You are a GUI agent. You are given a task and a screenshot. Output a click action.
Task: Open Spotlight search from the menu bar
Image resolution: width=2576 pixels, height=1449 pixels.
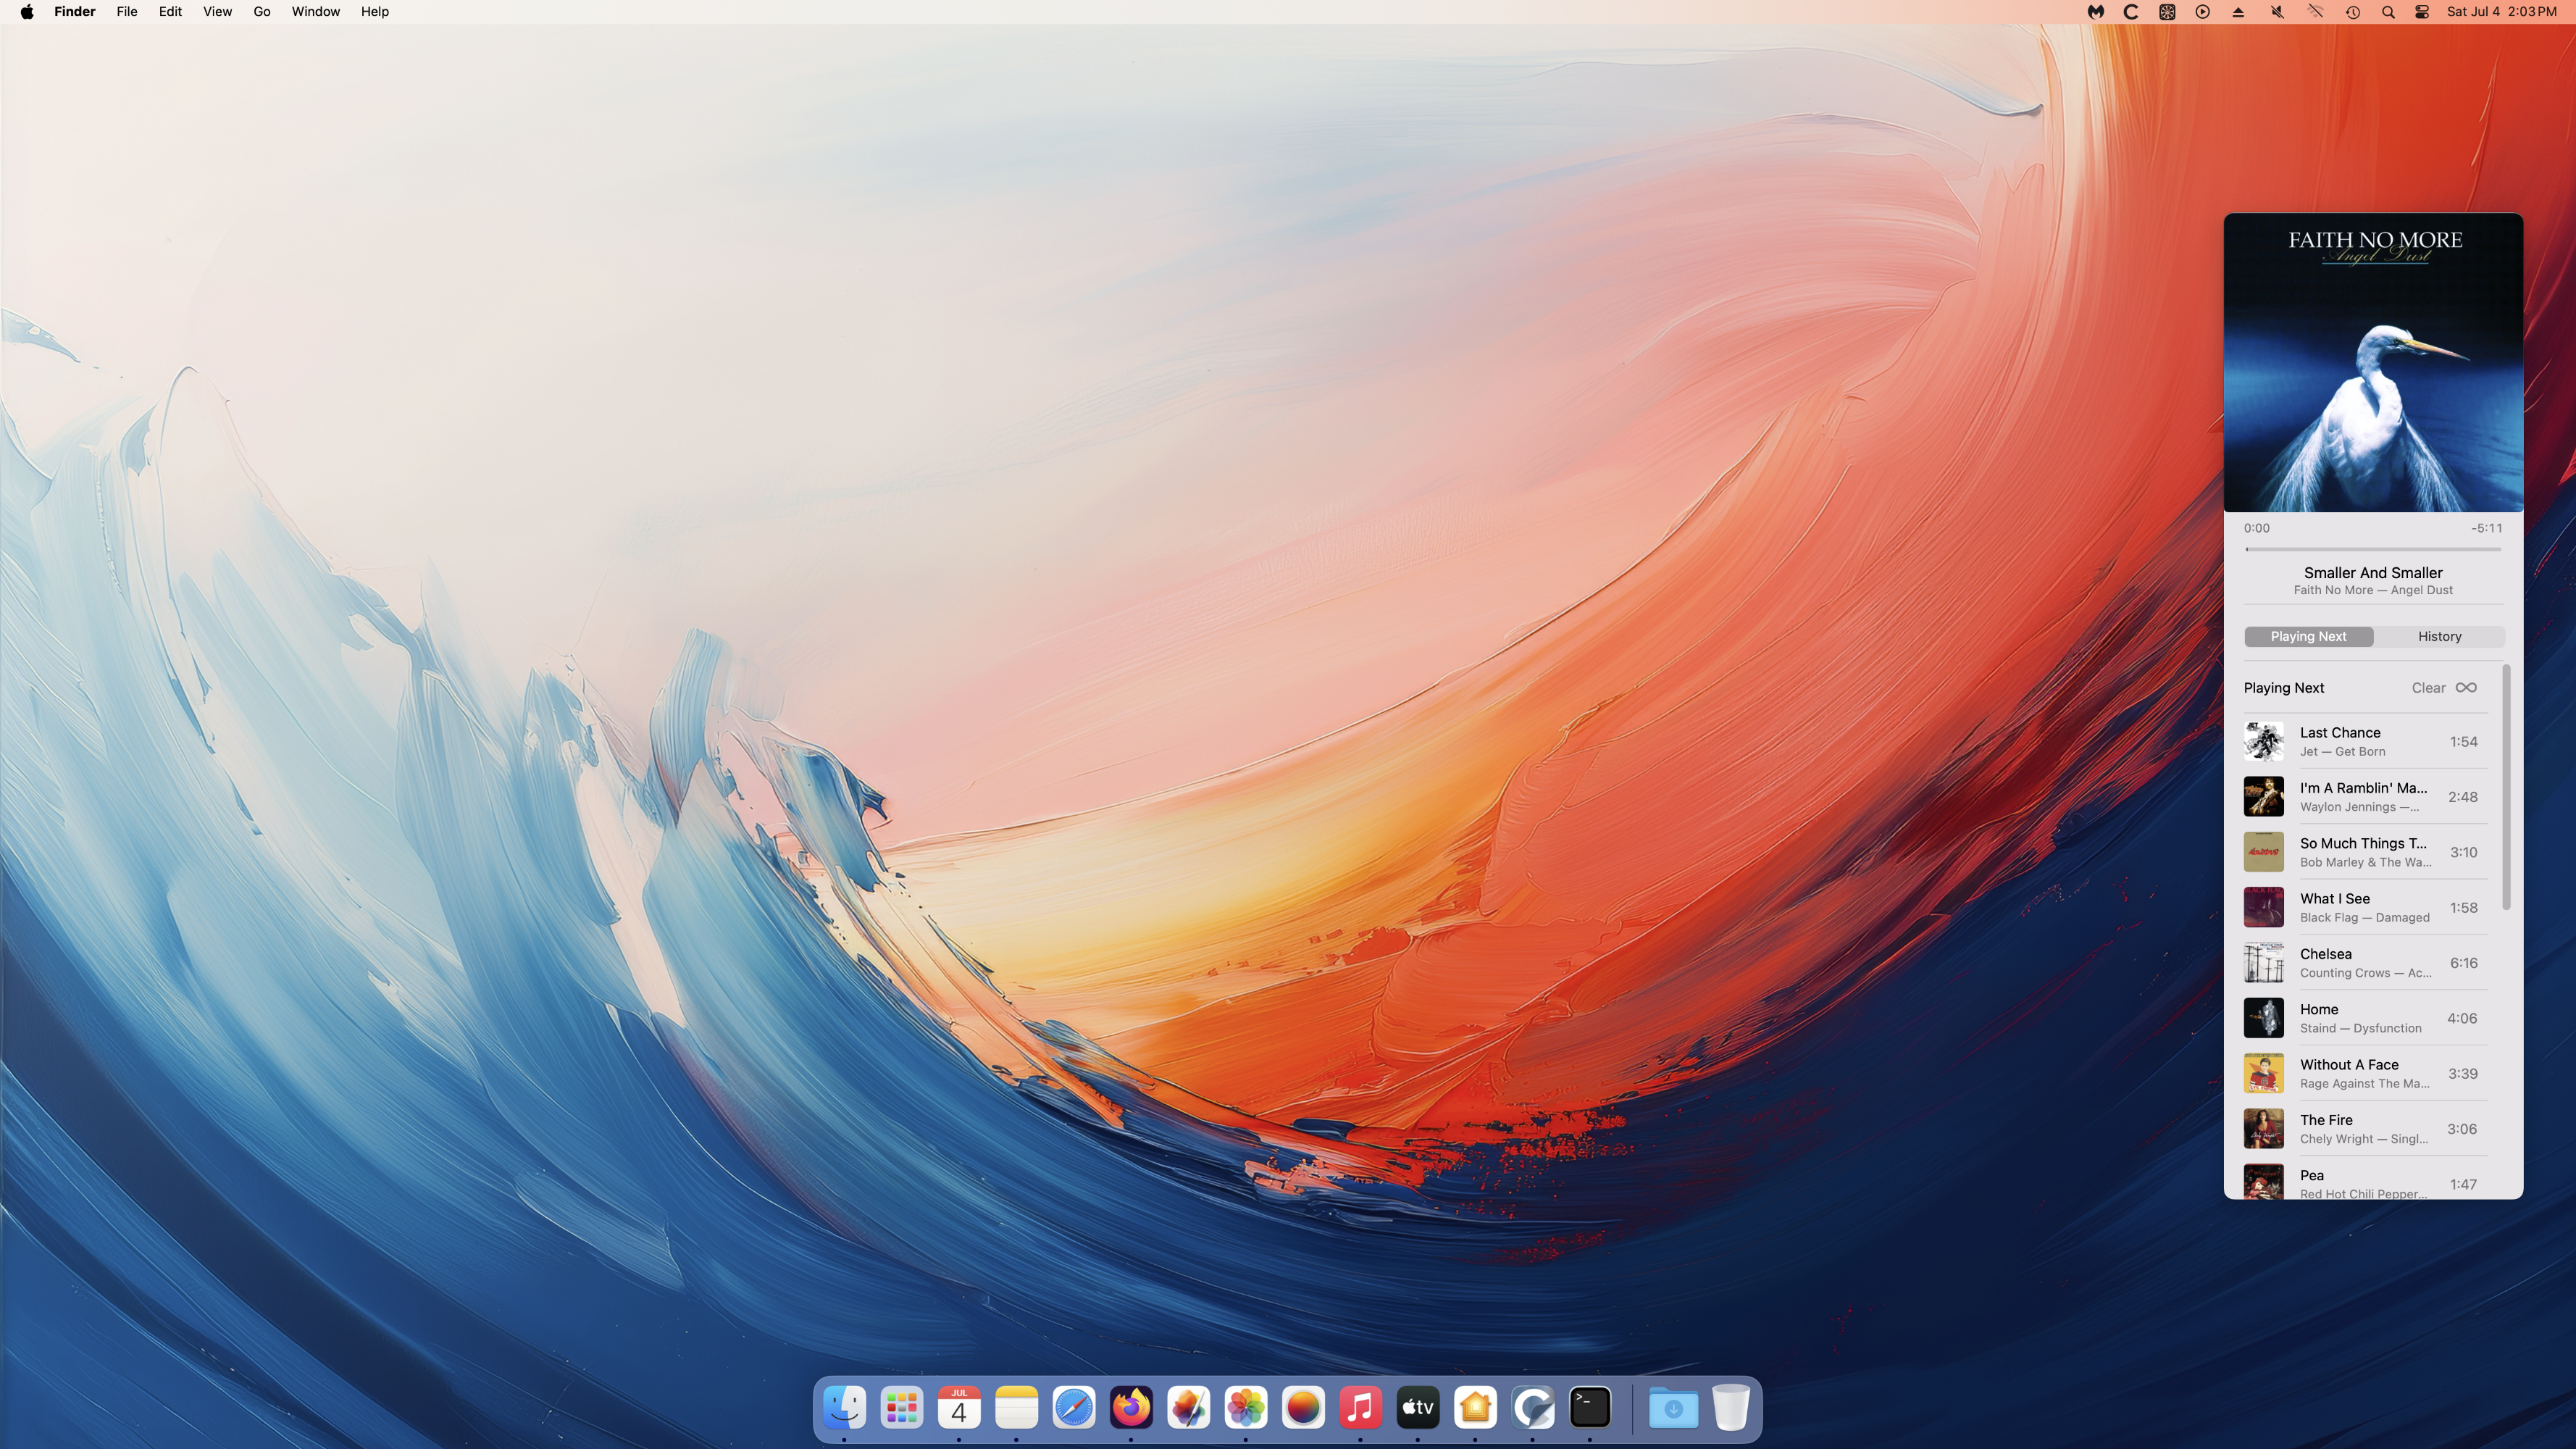[2388, 12]
